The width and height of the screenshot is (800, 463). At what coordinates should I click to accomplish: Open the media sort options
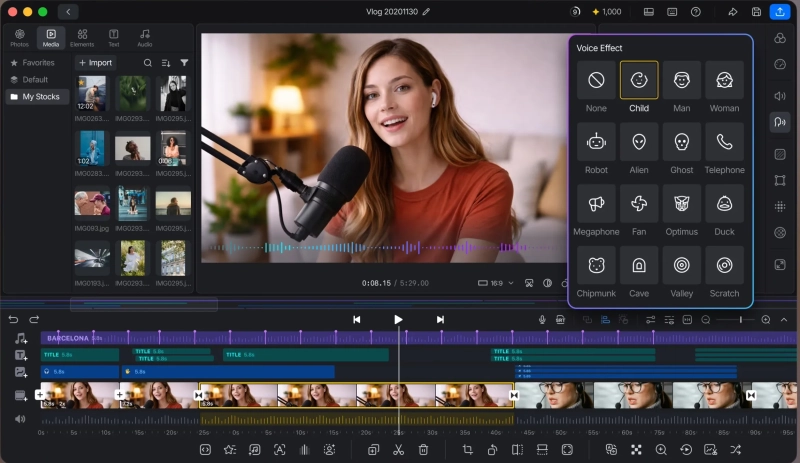point(166,63)
